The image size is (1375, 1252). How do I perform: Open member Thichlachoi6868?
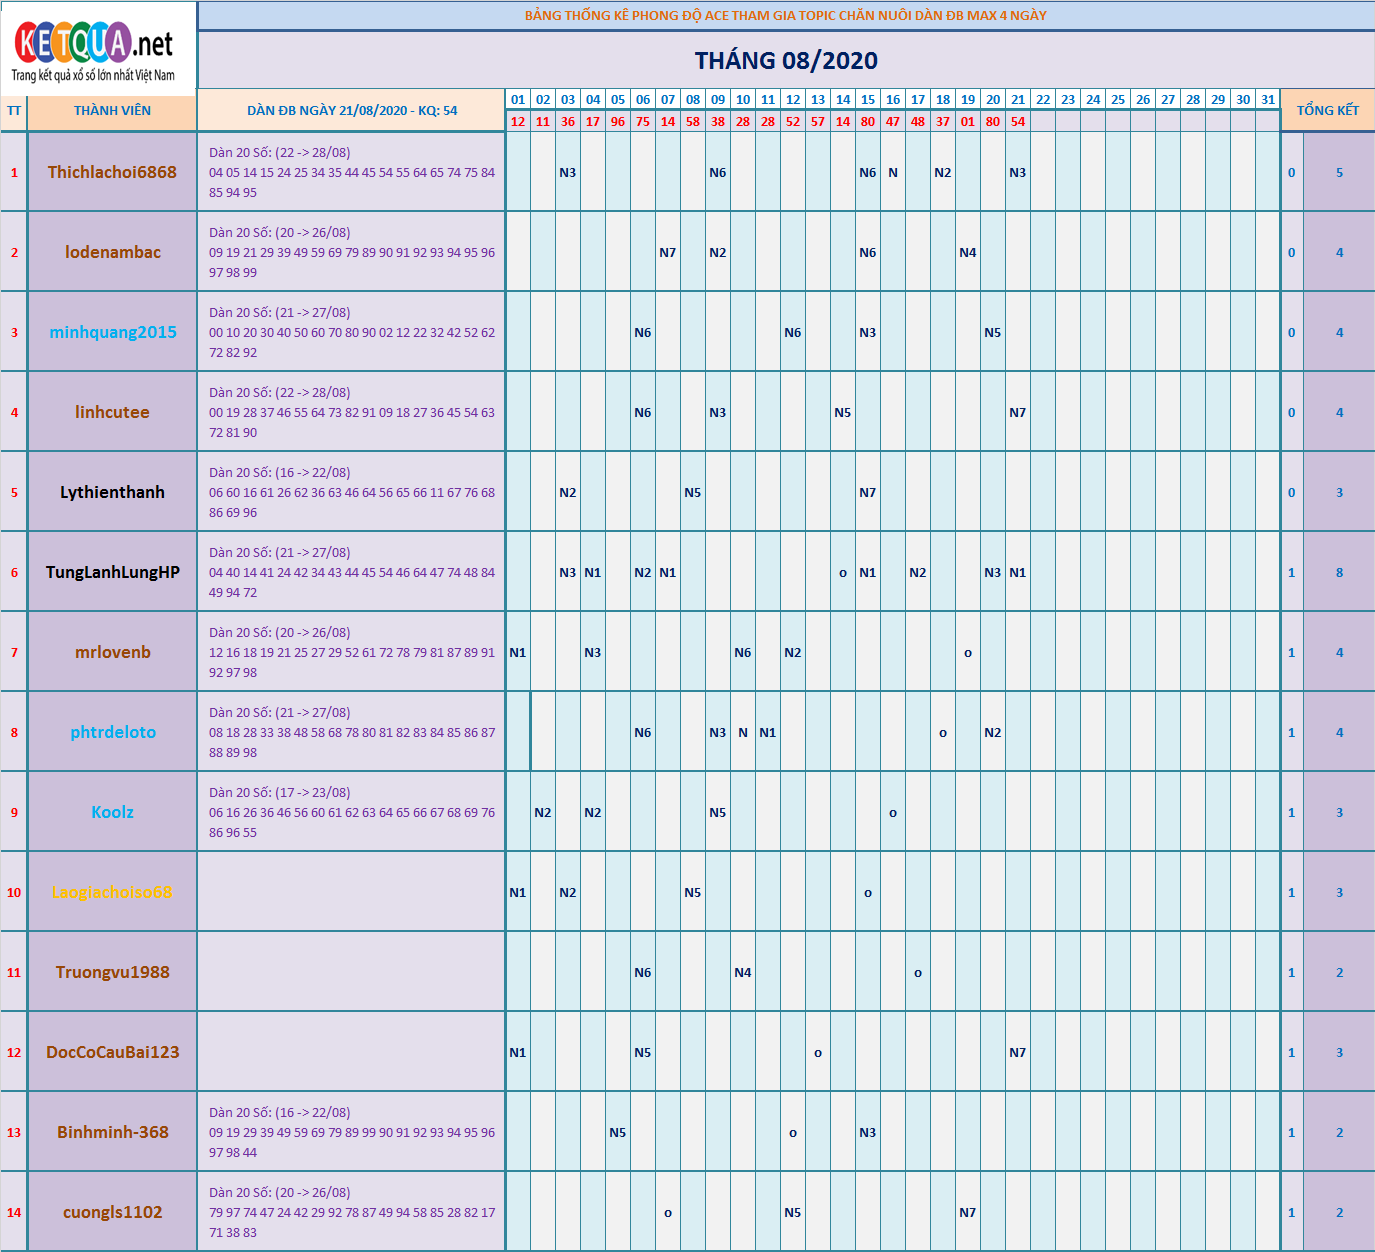(x=112, y=172)
